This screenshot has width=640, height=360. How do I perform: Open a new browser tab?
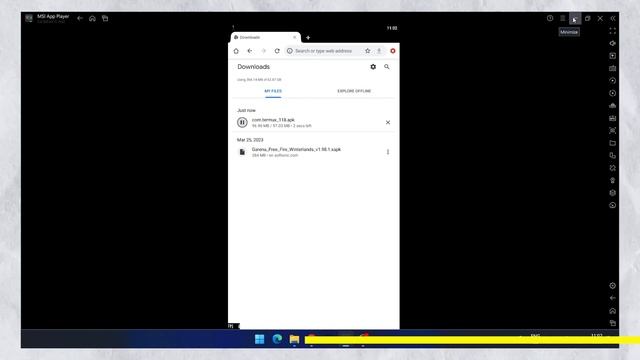(308, 38)
